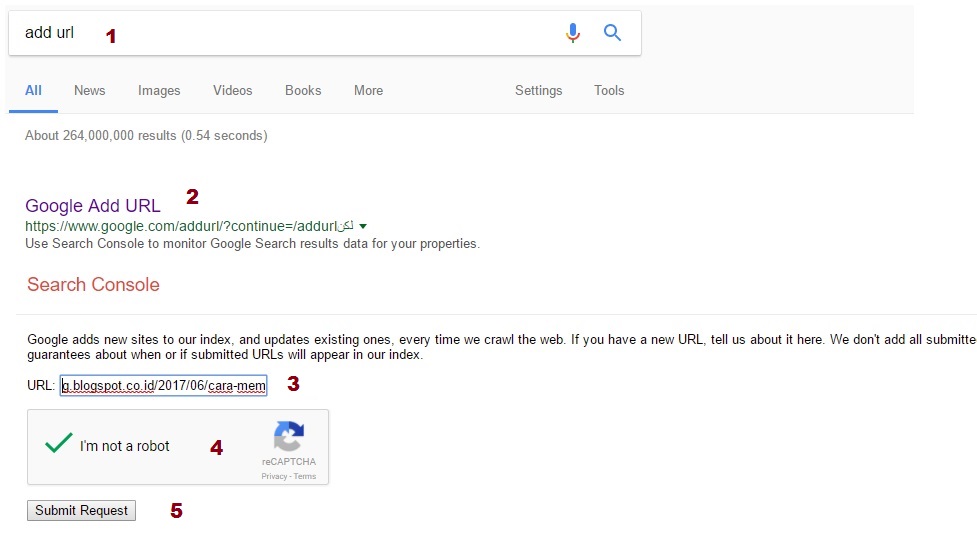This screenshot has width=977, height=543.
Task: Click the Search Console heading
Action: 93,284
